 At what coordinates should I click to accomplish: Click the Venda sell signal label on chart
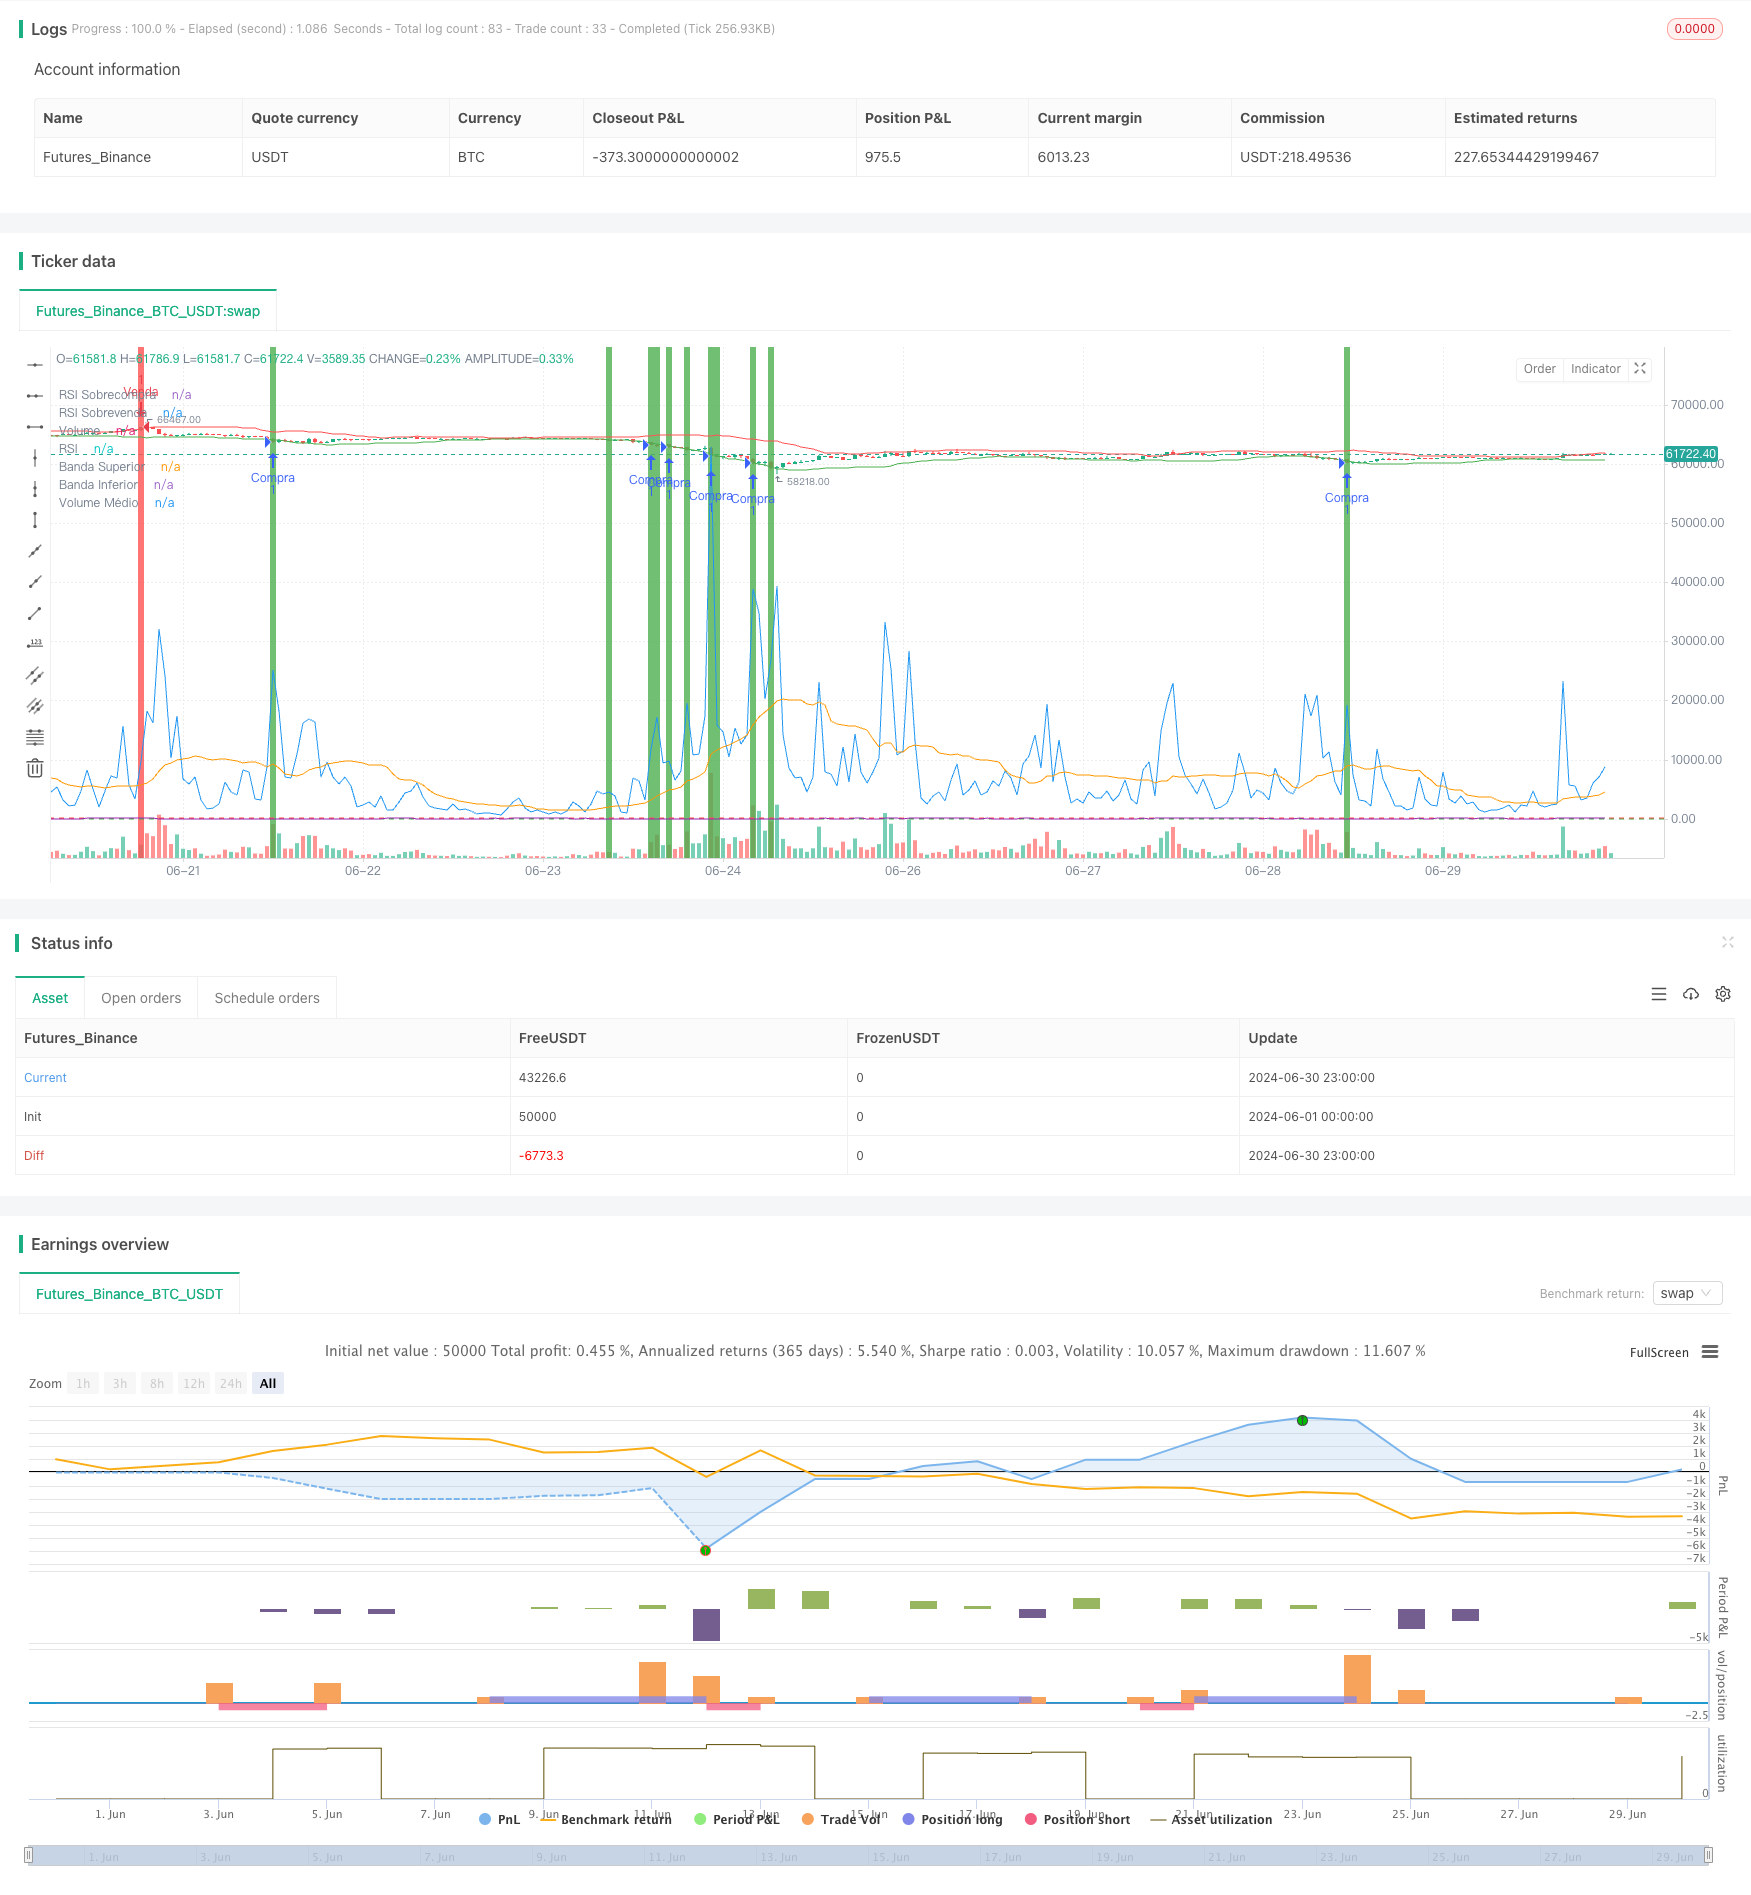[141, 392]
